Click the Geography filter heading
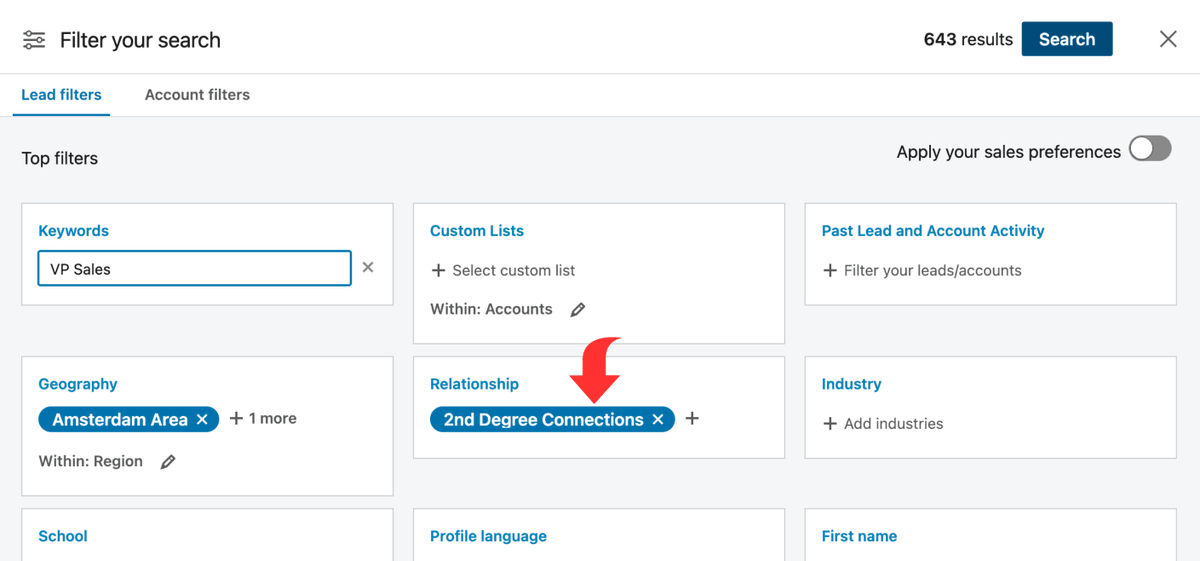This screenshot has height=561, width=1200. 78,384
